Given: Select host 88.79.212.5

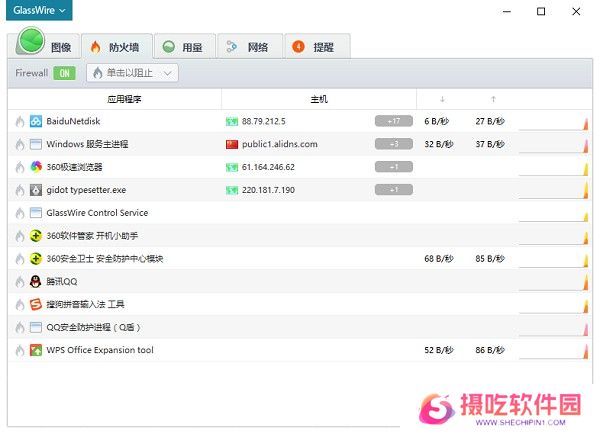Looking at the screenshot, I should click(x=264, y=121).
